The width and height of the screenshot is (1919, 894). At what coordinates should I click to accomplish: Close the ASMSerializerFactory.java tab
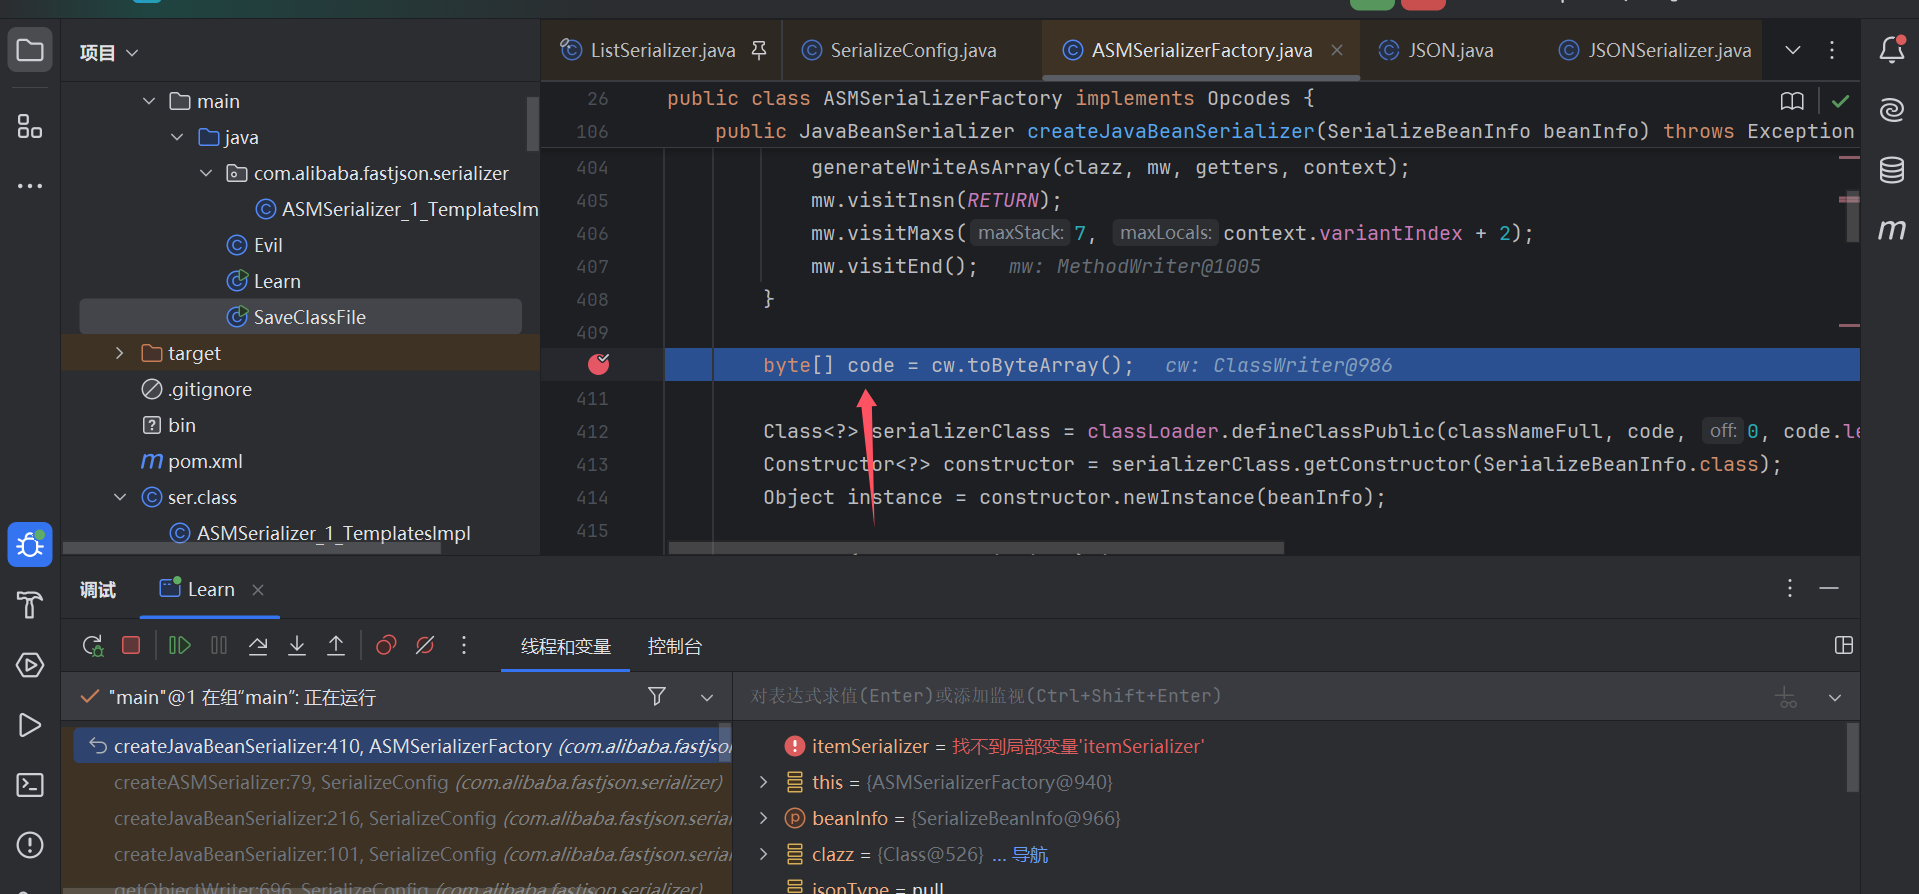(1337, 50)
